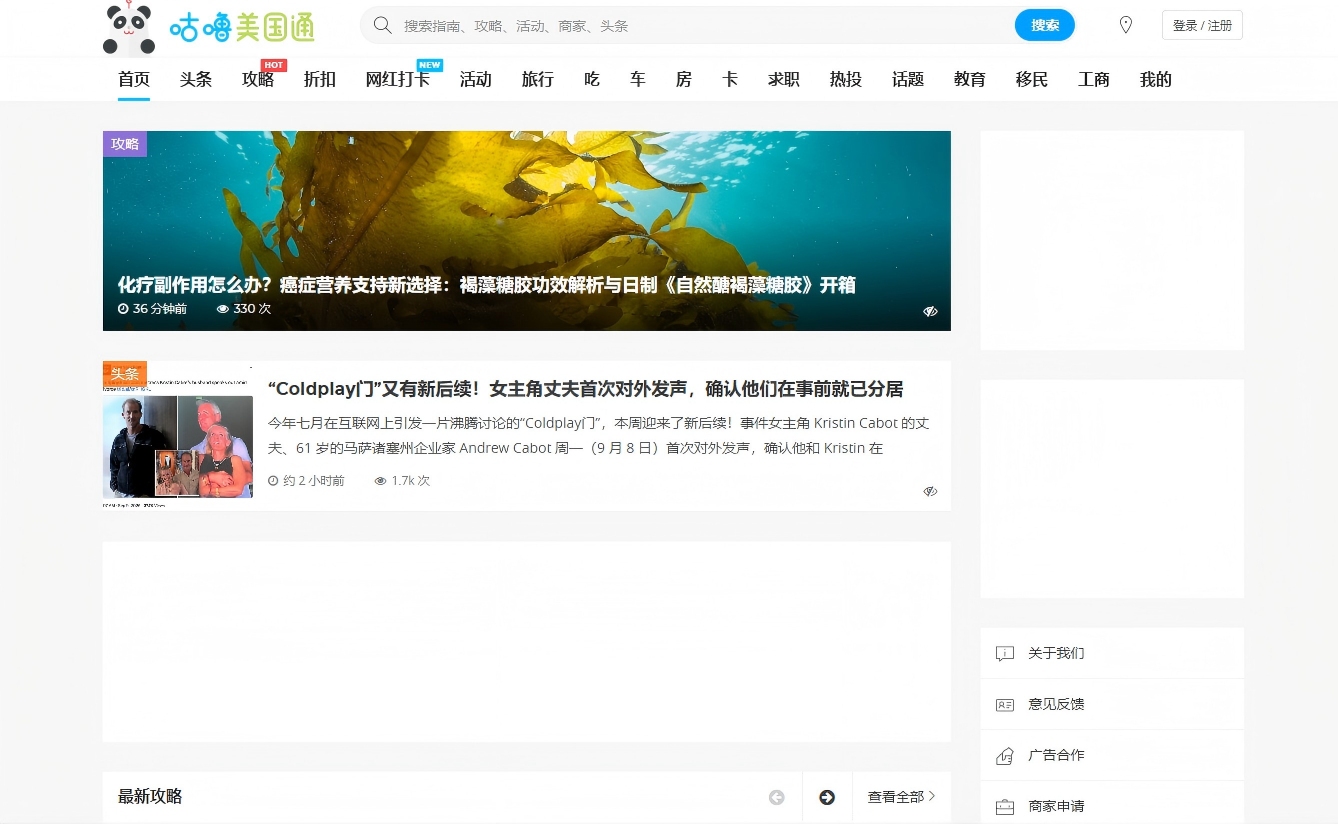
Task: Open the 攻略 menu with HOT badge
Action: pyautogui.click(x=258, y=80)
